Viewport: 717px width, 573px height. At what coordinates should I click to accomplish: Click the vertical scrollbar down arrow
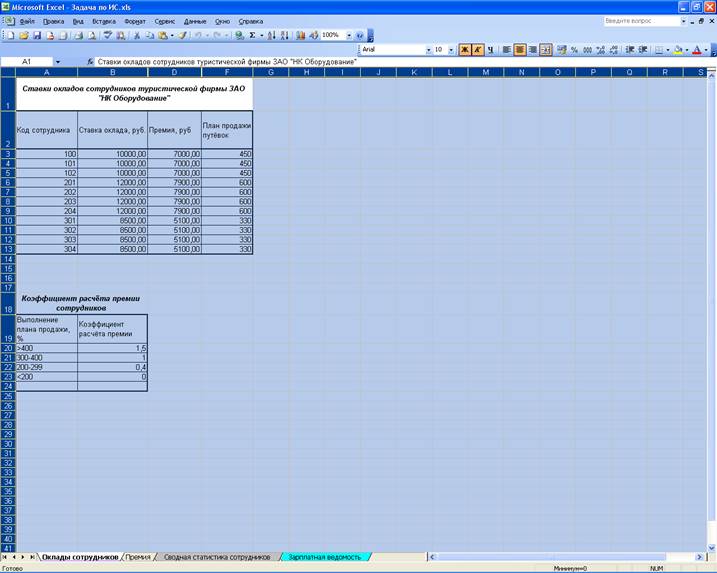[x=712, y=547]
